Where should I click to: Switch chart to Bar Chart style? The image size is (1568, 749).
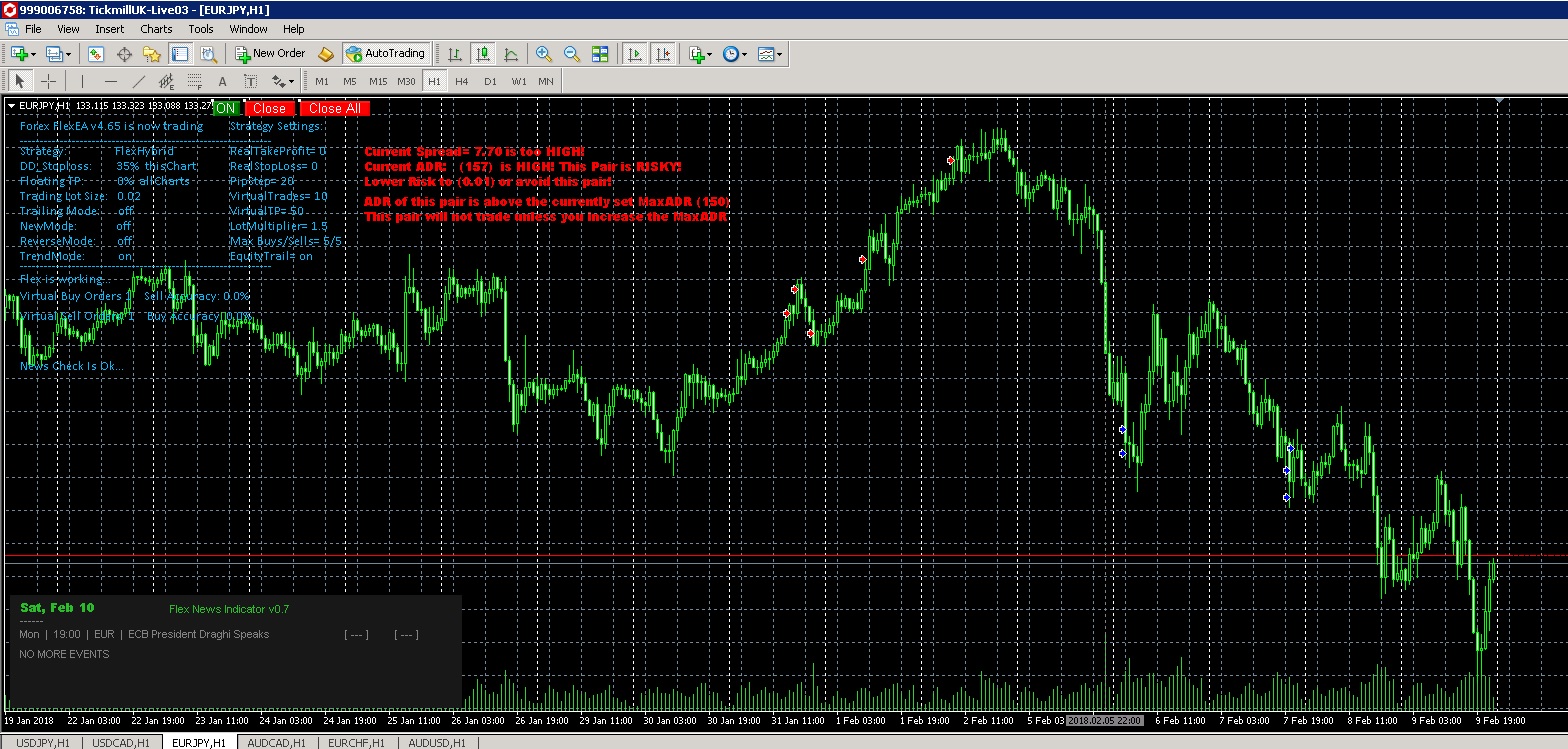pos(455,54)
